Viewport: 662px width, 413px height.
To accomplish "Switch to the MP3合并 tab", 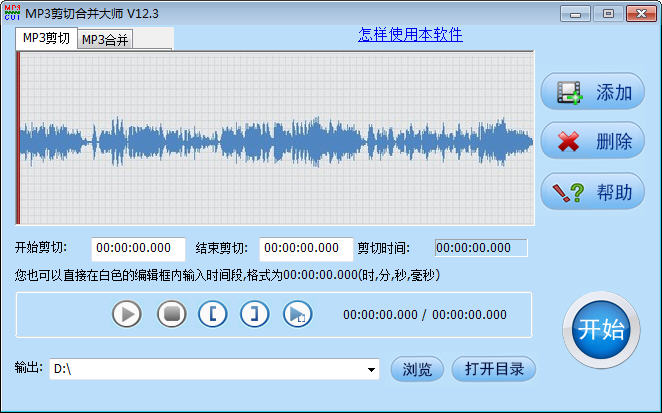I will pos(105,40).
